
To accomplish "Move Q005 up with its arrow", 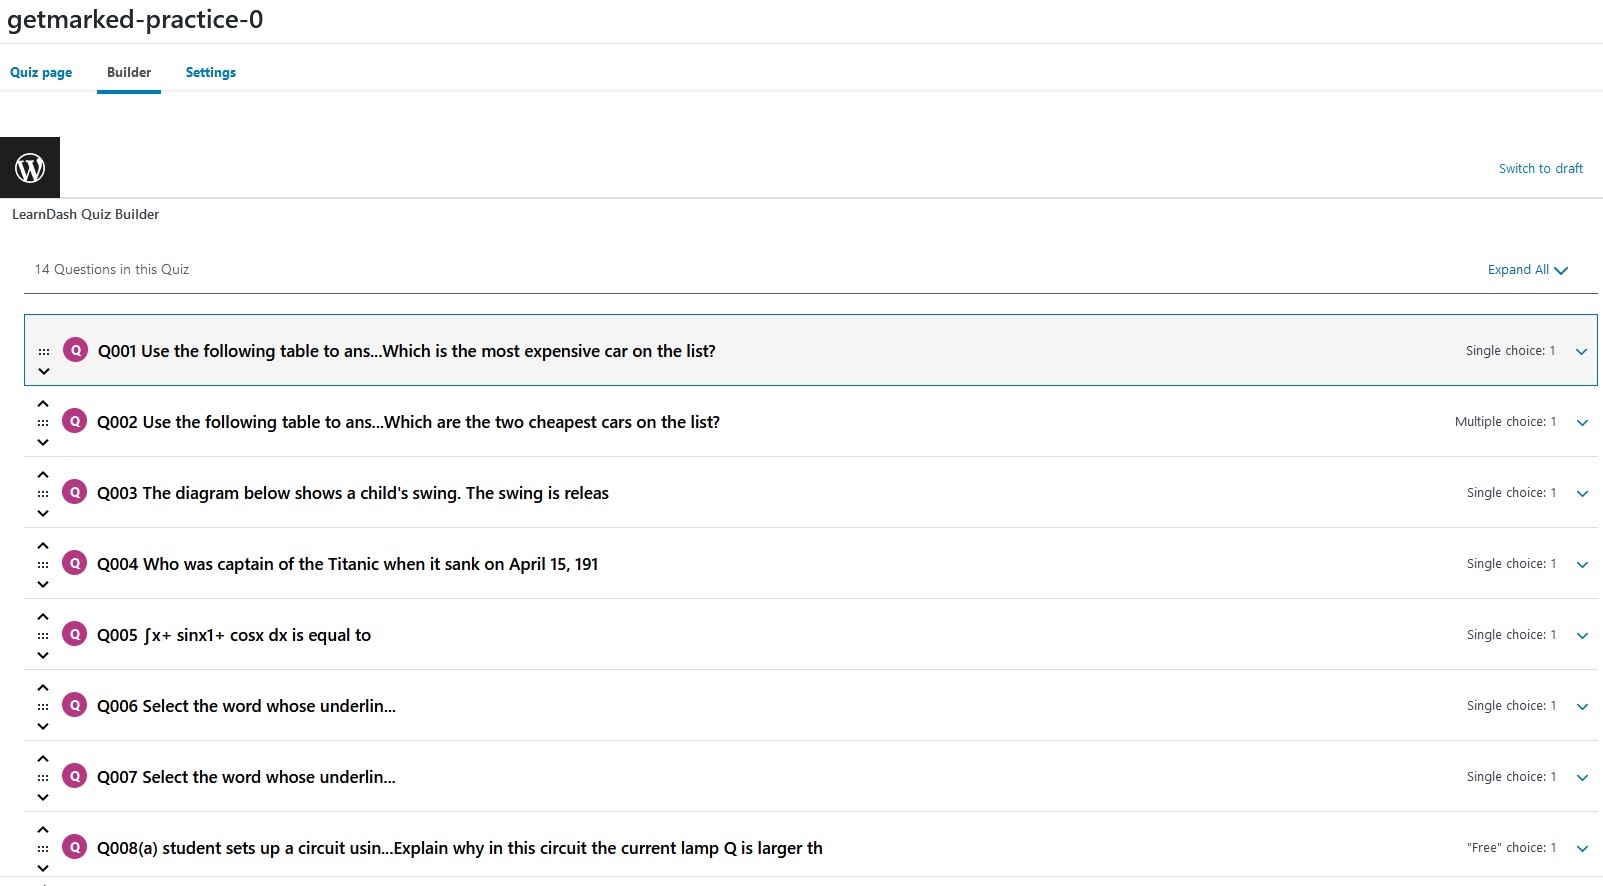I will click(43, 617).
